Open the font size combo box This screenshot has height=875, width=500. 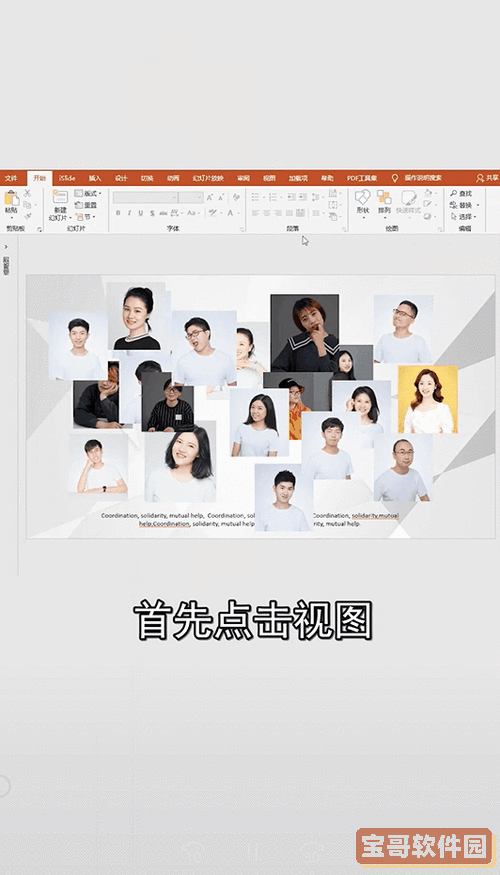(x=191, y=197)
